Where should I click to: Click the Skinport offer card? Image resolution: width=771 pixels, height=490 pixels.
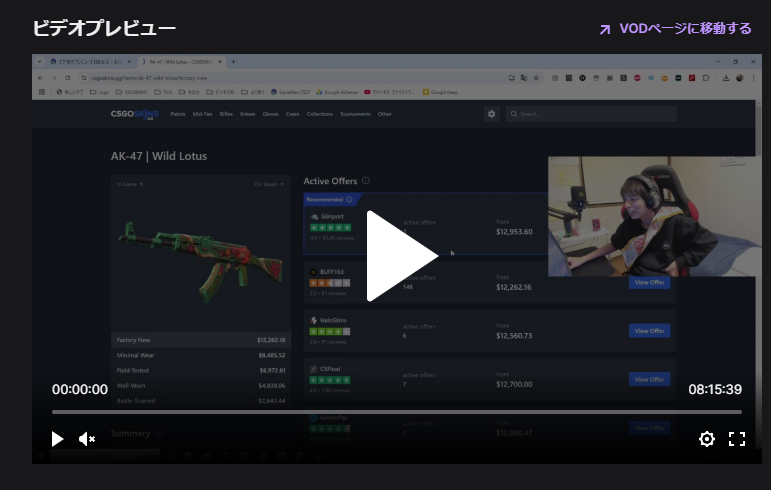426,224
